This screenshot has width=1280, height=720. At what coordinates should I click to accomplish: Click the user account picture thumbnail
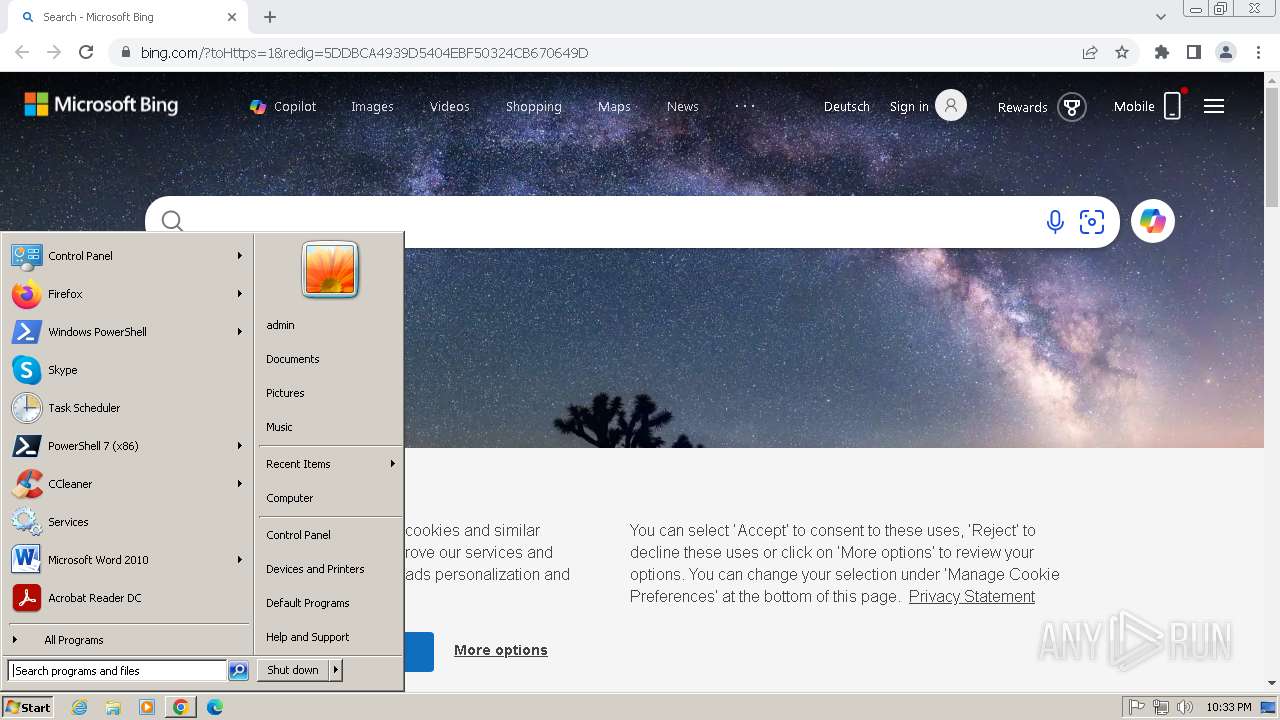pos(330,270)
